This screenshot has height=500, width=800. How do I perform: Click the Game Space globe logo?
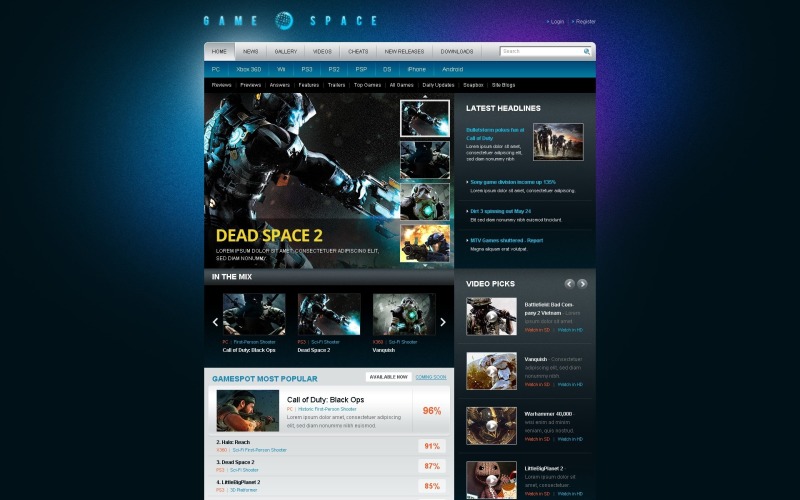coord(285,20)
